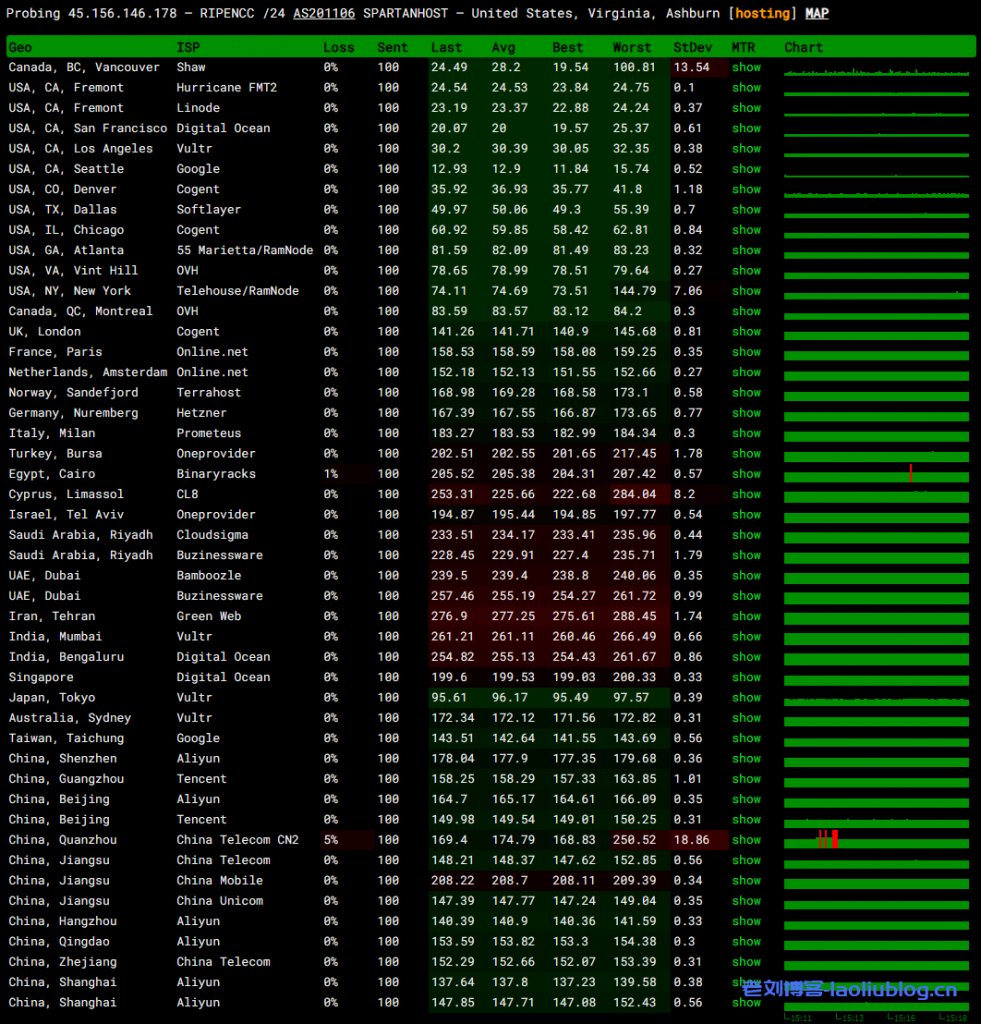Show MTR for Japan, Tokyo Vultr
Image resolution: width=981 pixels, height=1024 pixels.
(x=746, y=698)
